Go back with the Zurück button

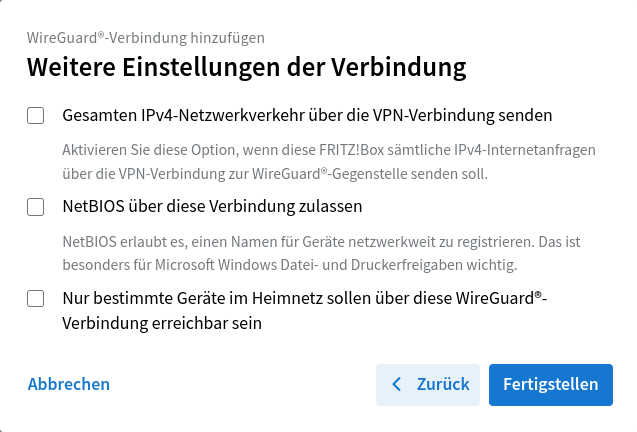(428, 384)
